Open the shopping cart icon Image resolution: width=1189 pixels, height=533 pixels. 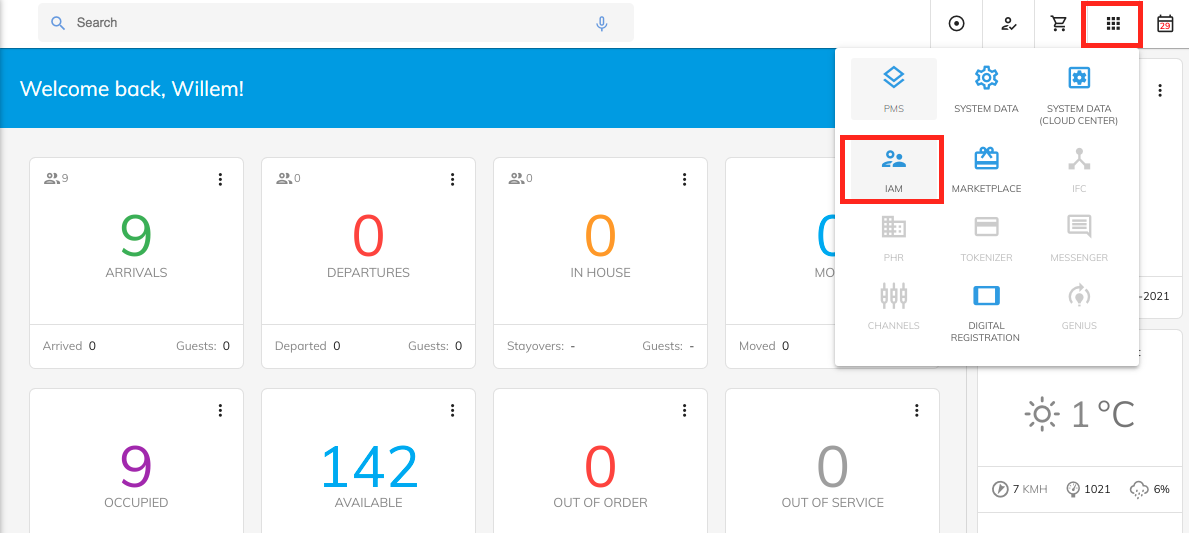coord(1059,24)
